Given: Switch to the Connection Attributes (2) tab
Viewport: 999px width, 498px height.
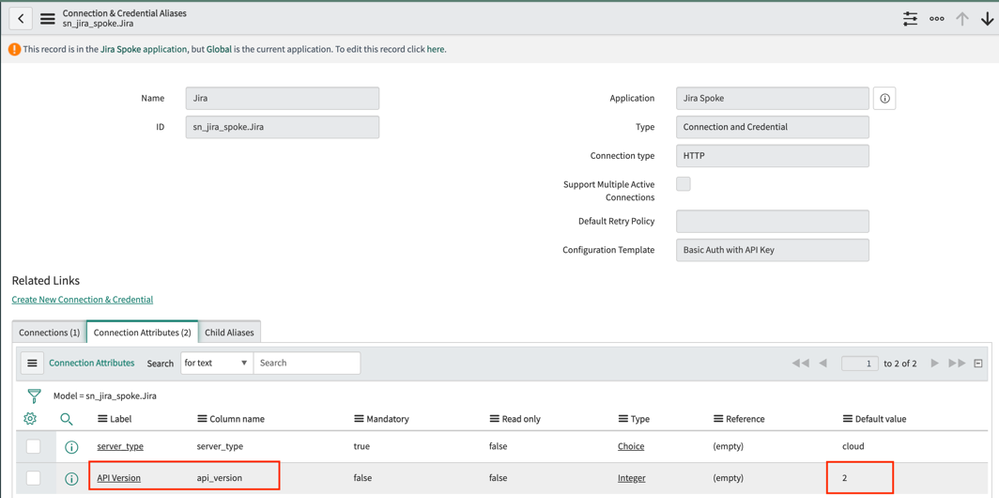Looking at the screenshot, I should 142,332.
